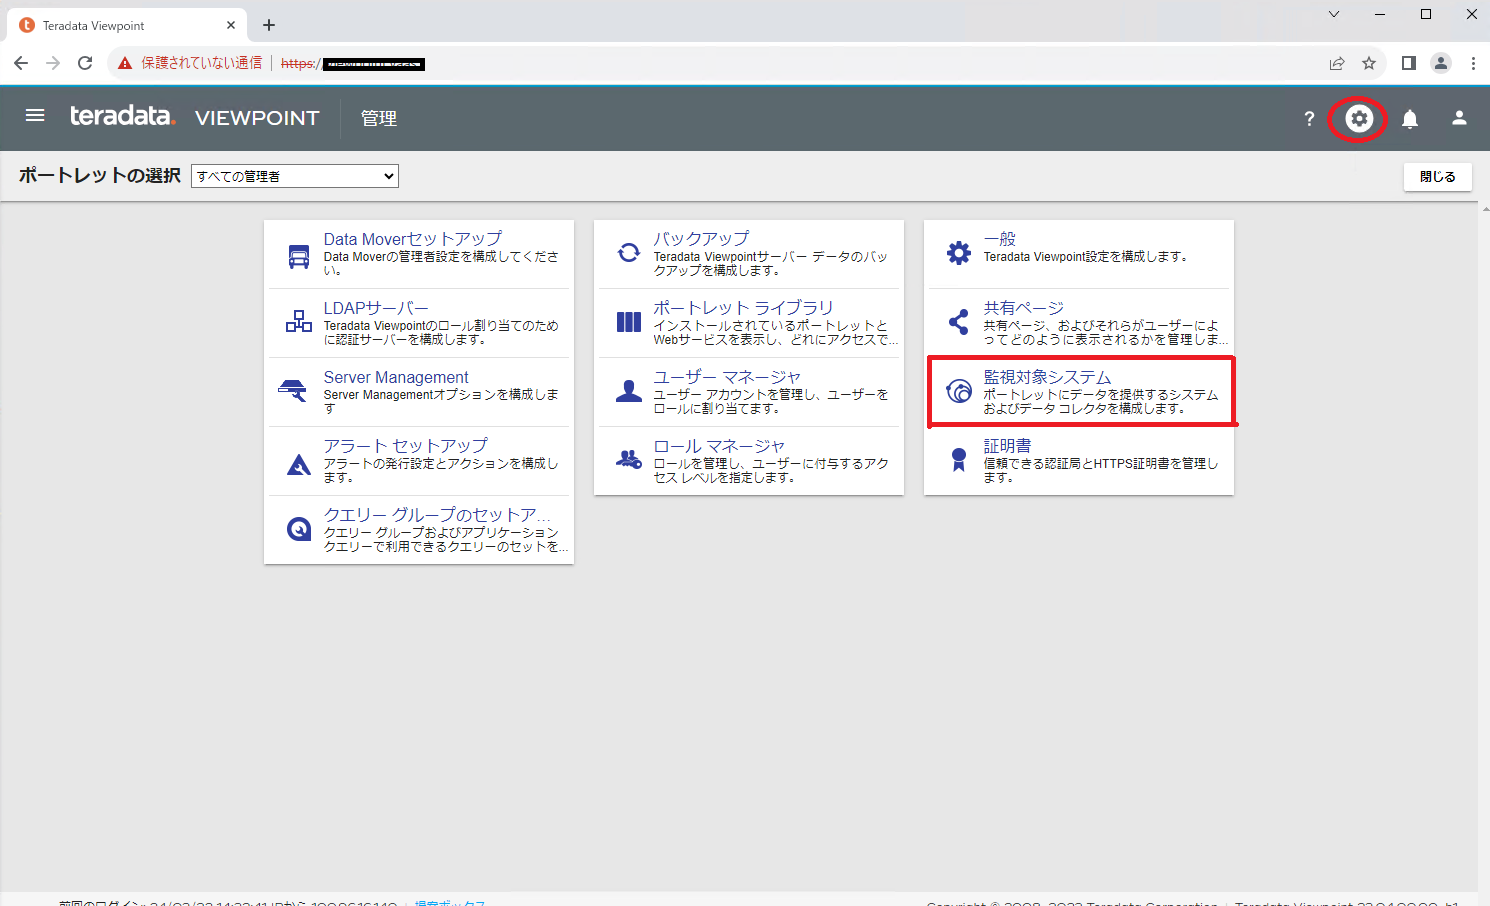1490x906 pixels.
Task: Open the すべての管理者 dropdown
Action: pos(294,175)
